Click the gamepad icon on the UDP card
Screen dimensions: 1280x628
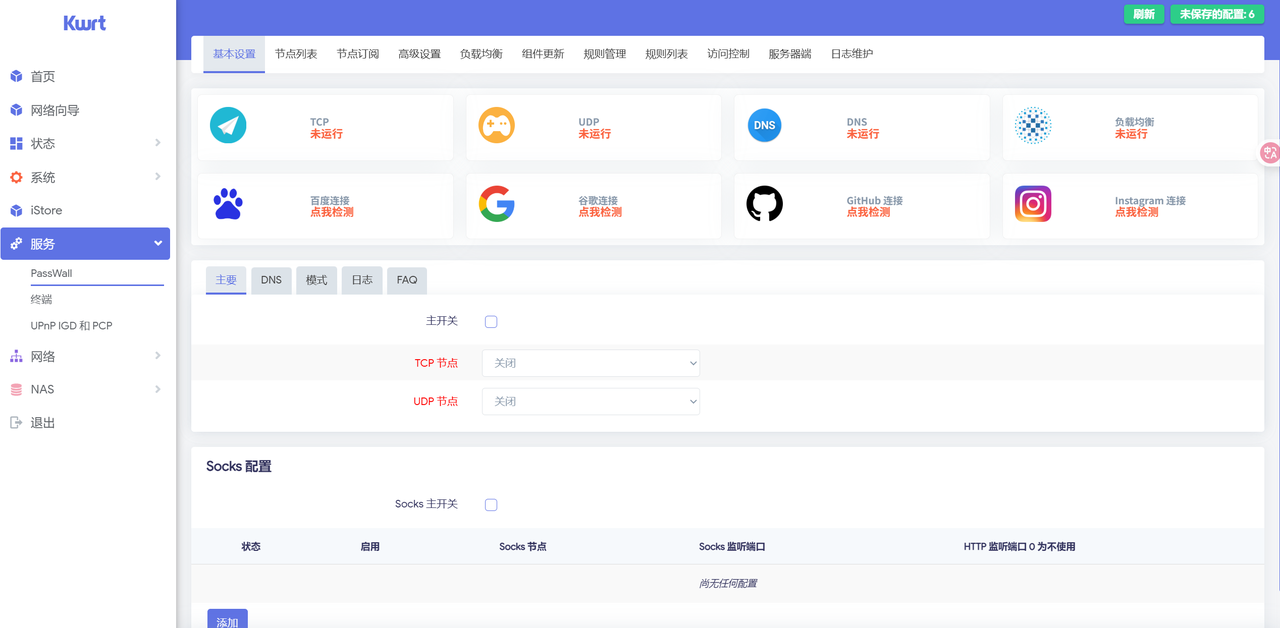point(496,125)
